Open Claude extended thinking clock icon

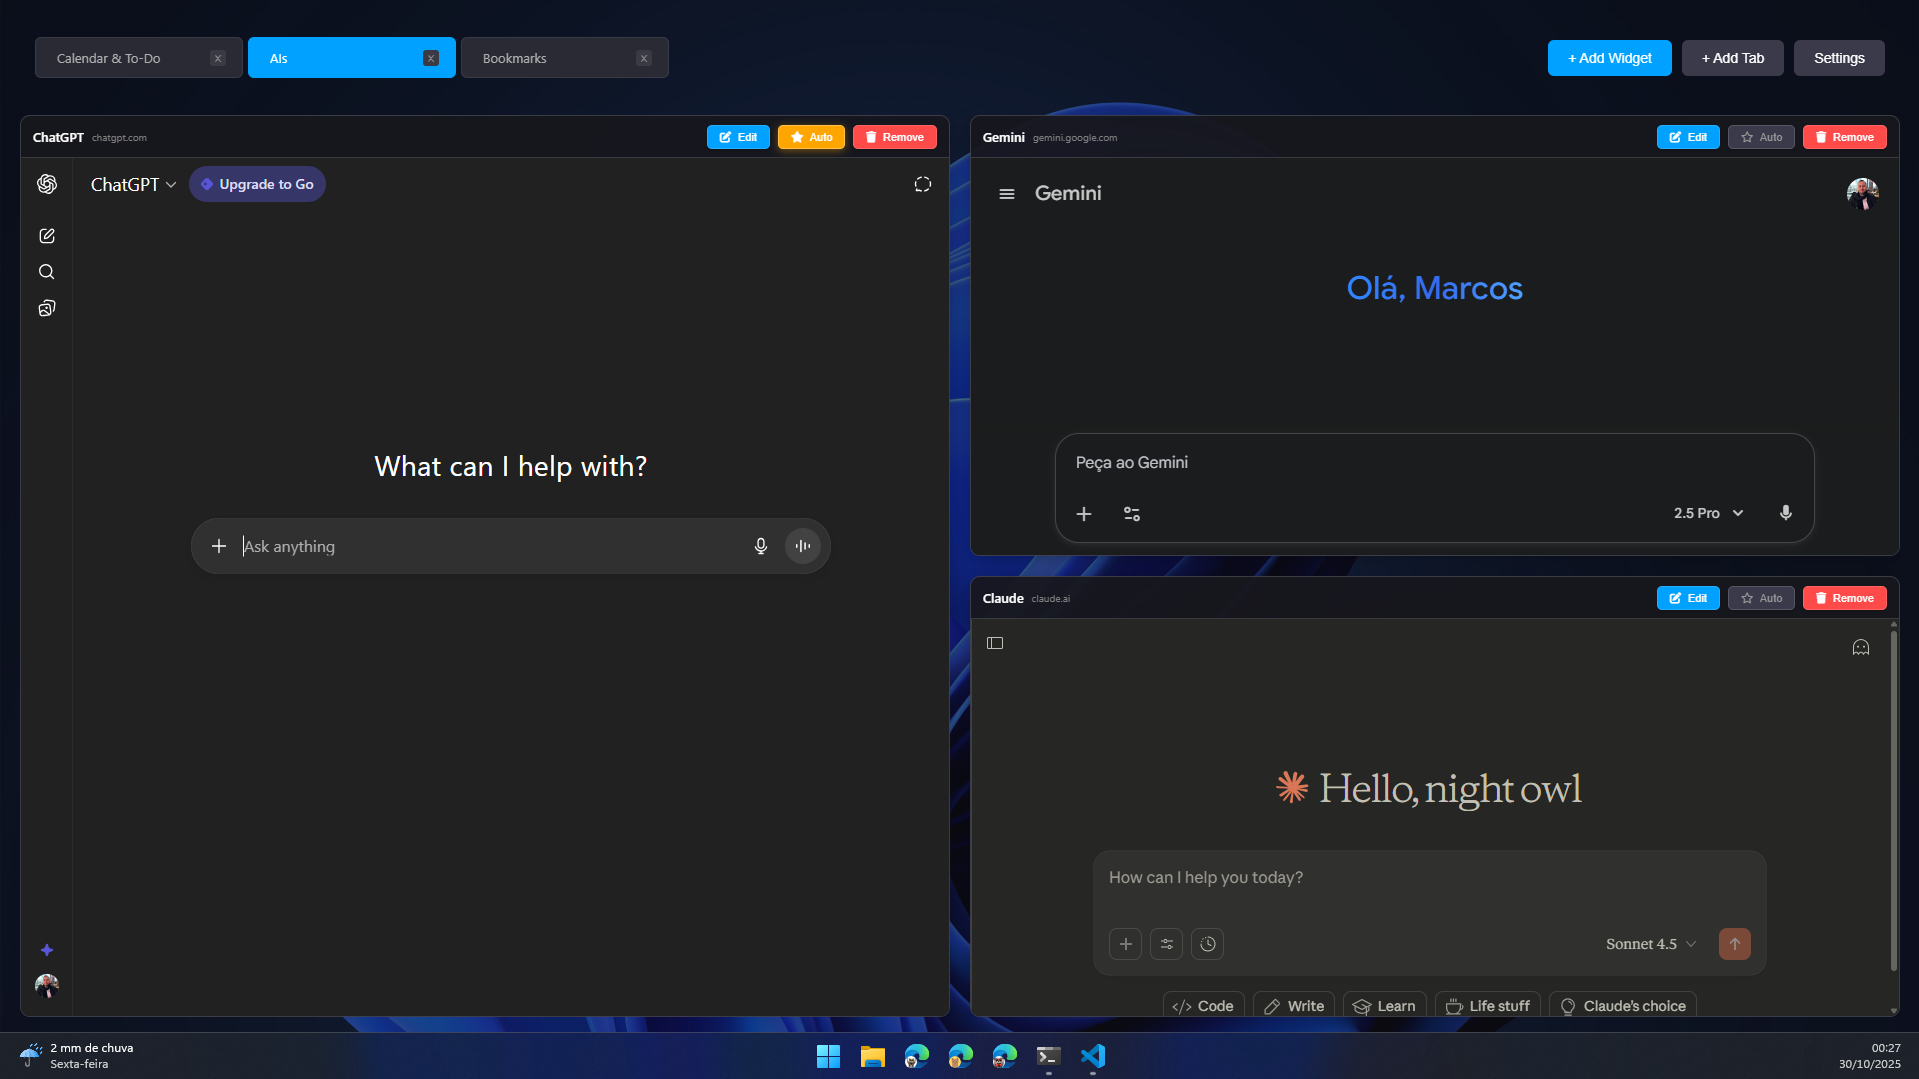click(x=1208, y=944)
